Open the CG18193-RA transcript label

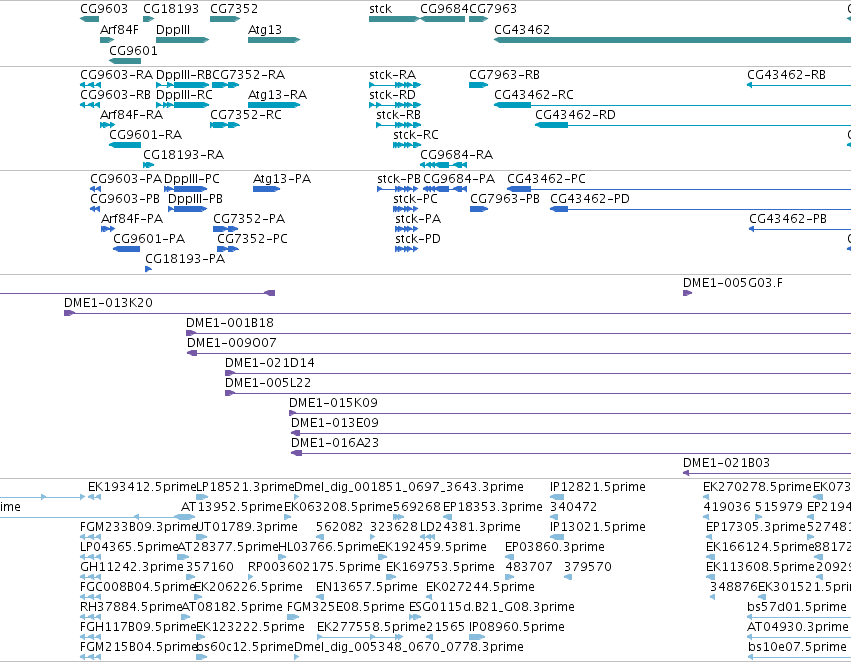coord(183,155)
